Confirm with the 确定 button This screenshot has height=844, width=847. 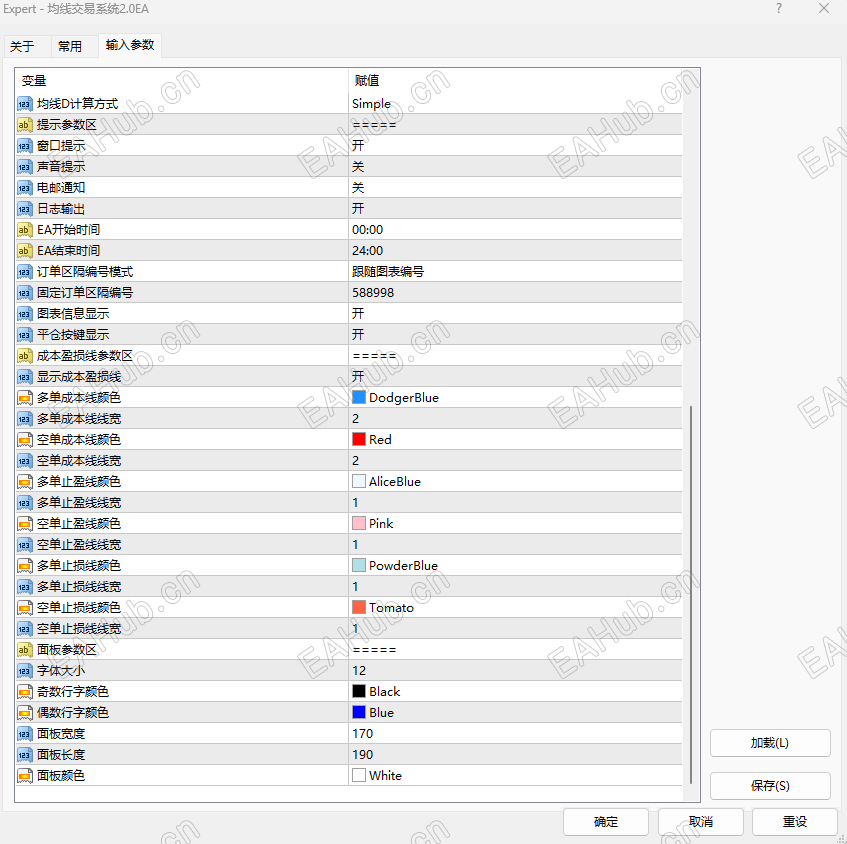(x=606, y=822)
